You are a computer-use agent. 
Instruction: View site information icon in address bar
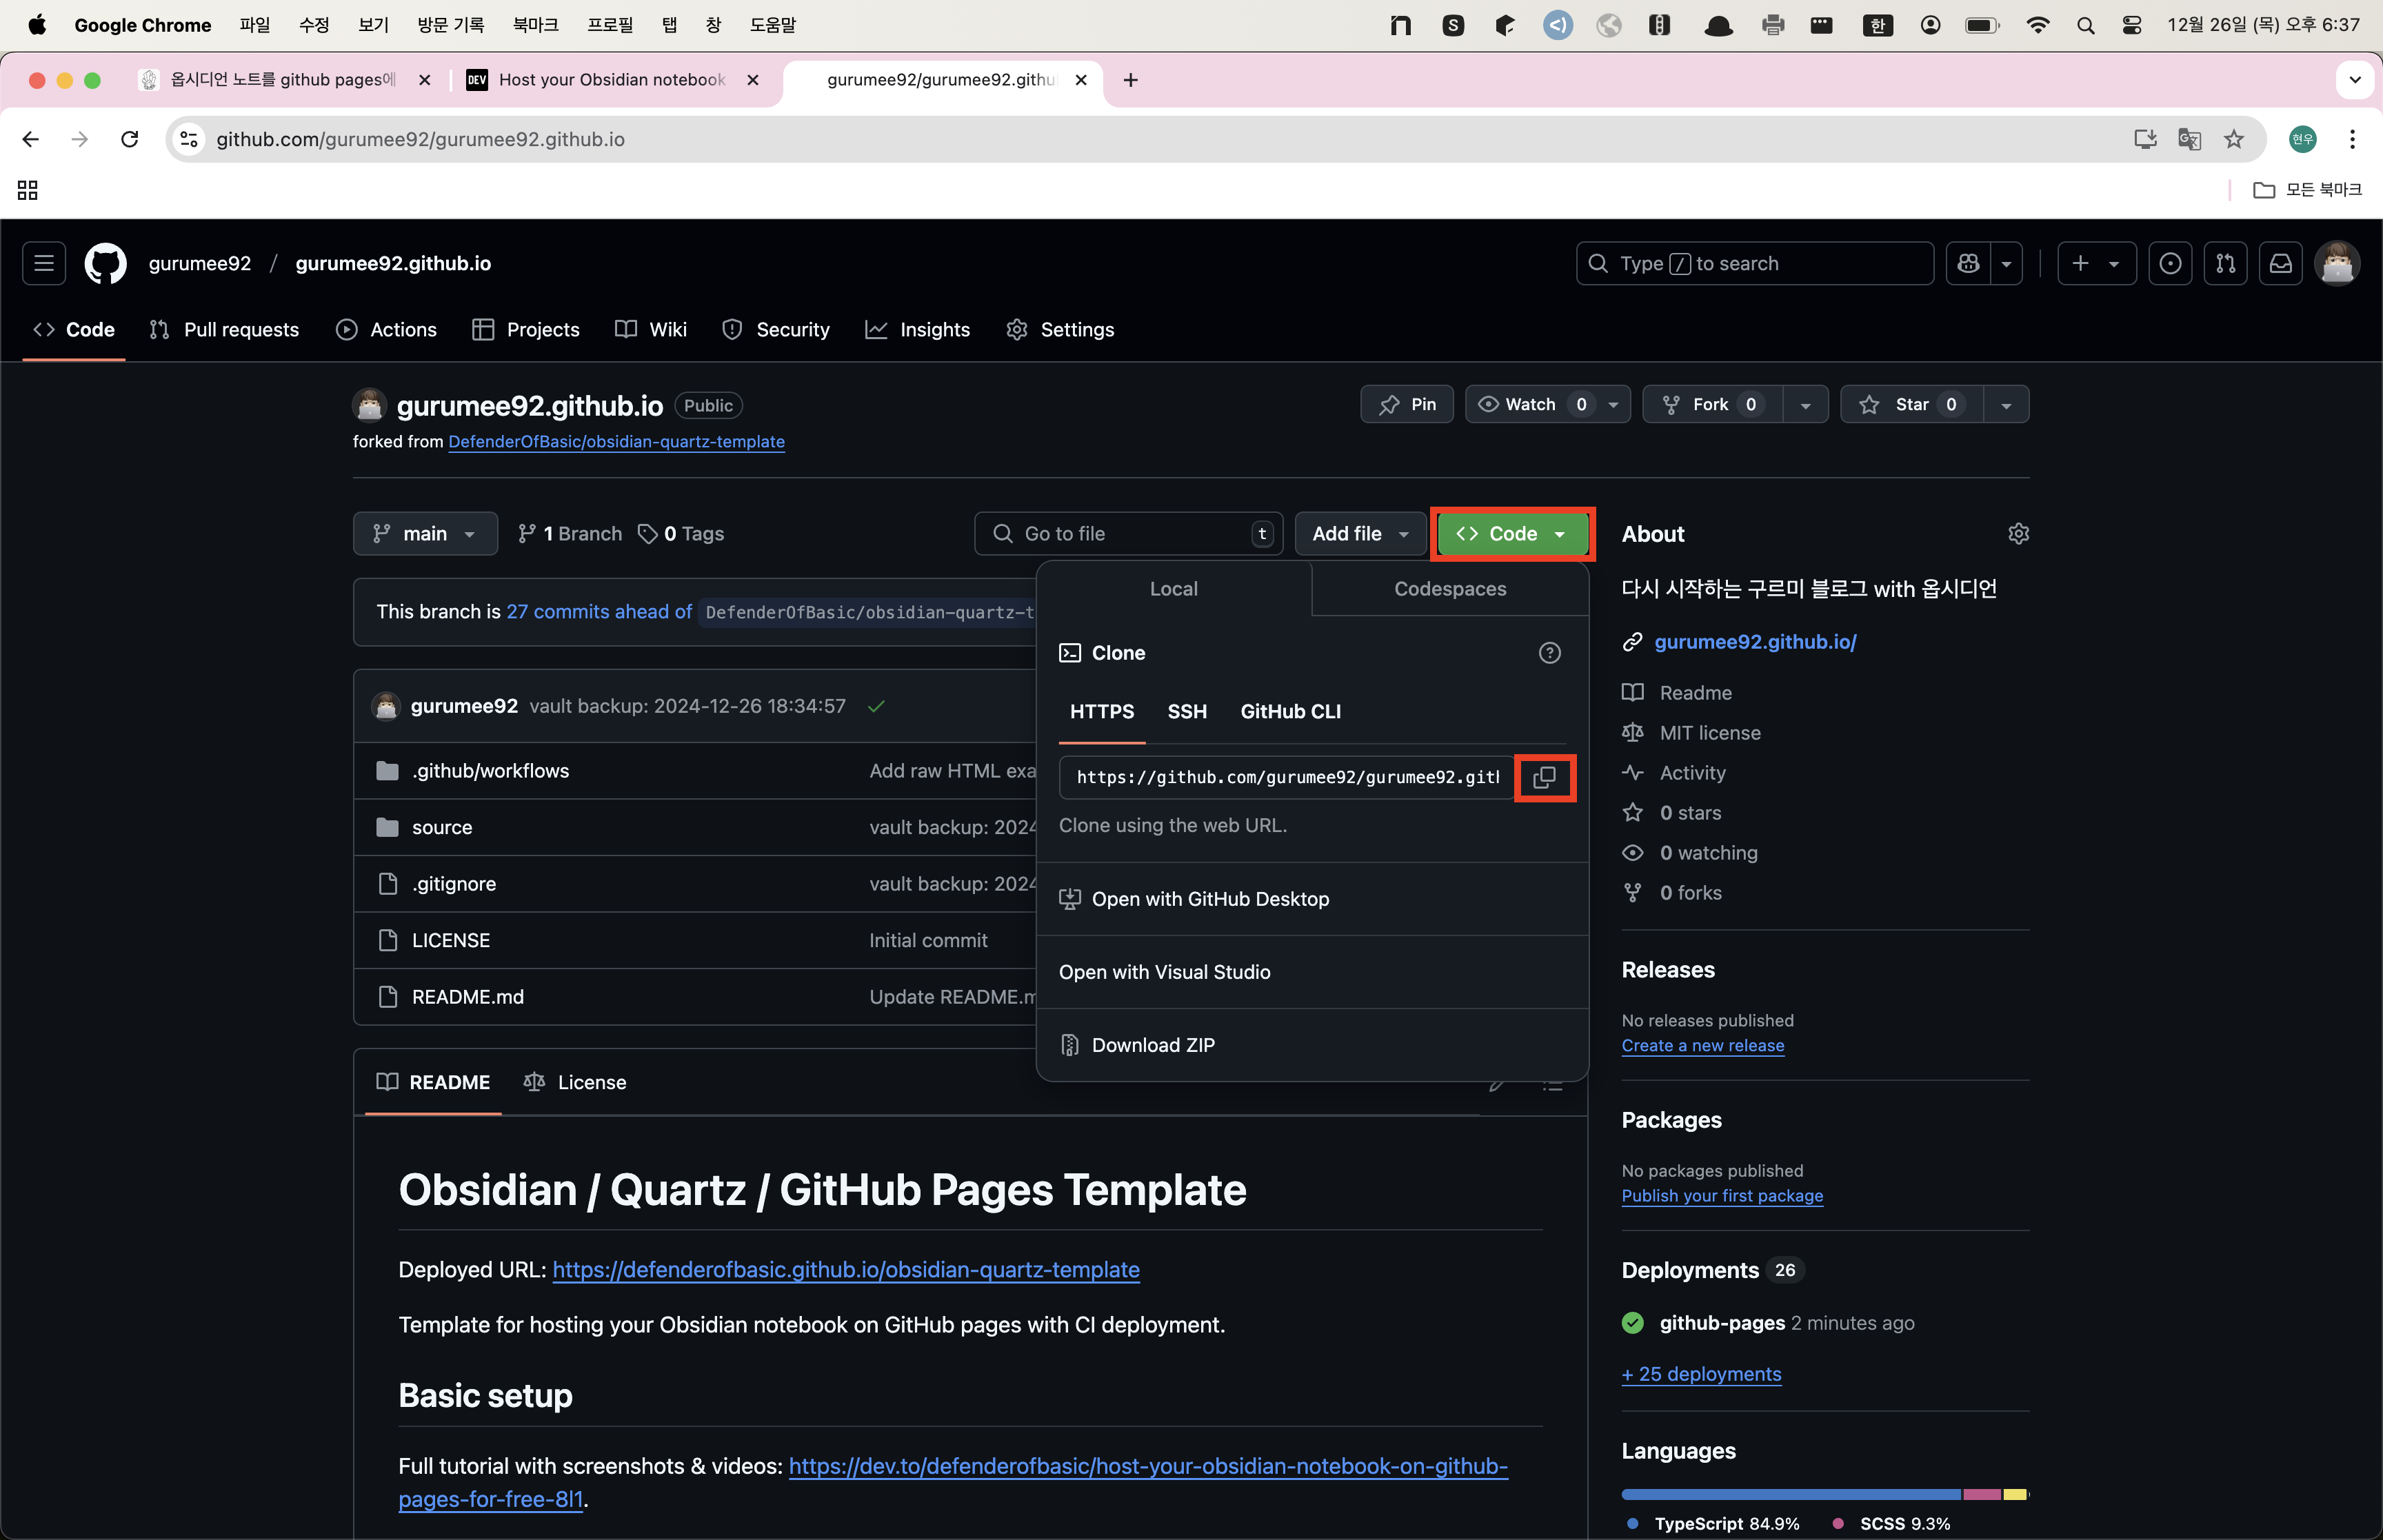(189, 139)
